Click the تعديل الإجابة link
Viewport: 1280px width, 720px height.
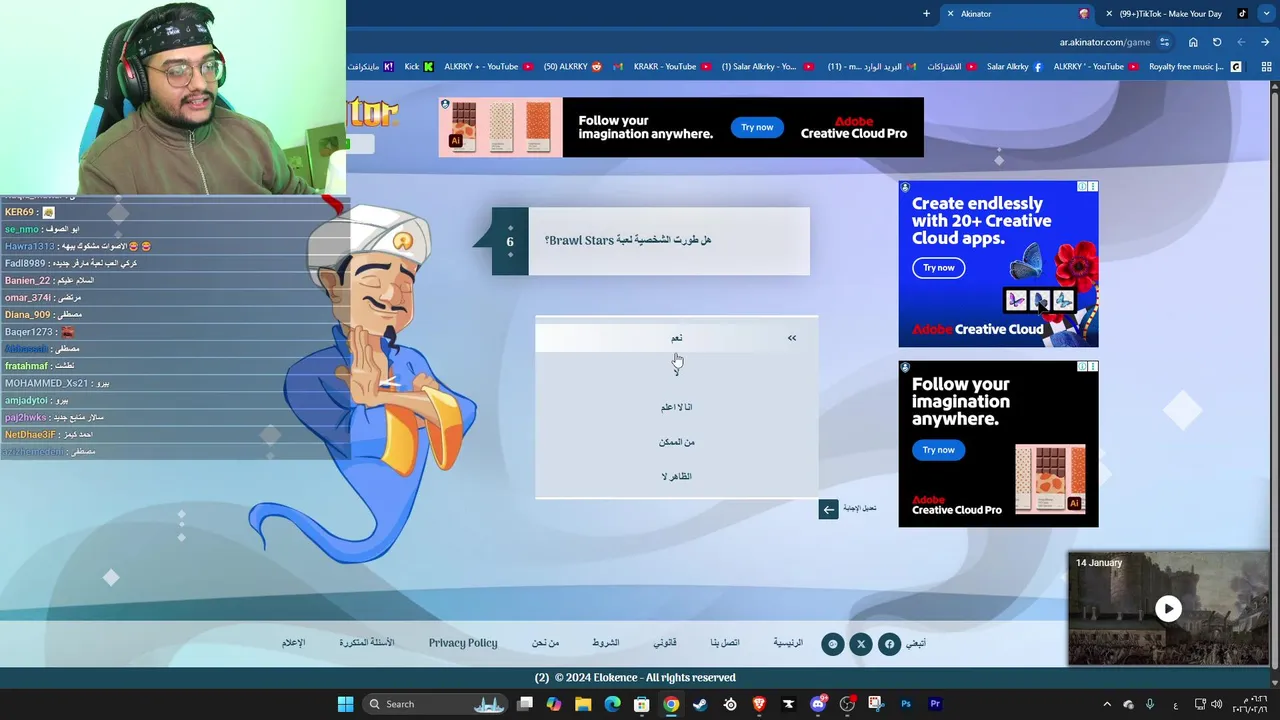point(859,508)
